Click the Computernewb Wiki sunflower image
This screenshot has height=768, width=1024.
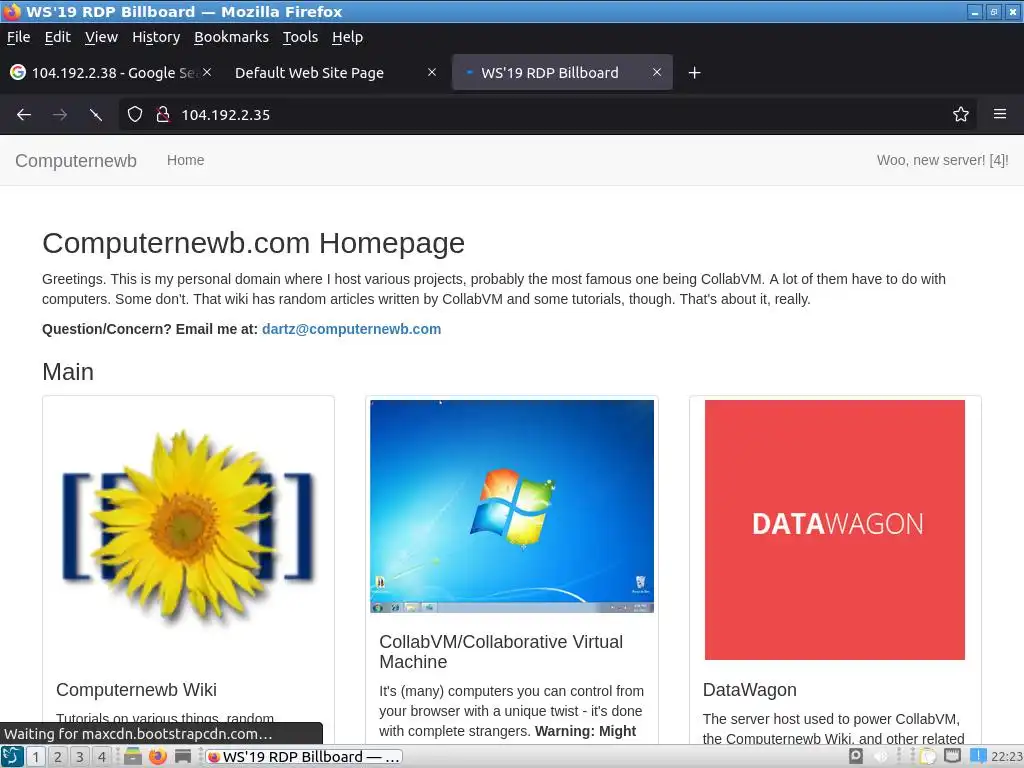(188, 526)
